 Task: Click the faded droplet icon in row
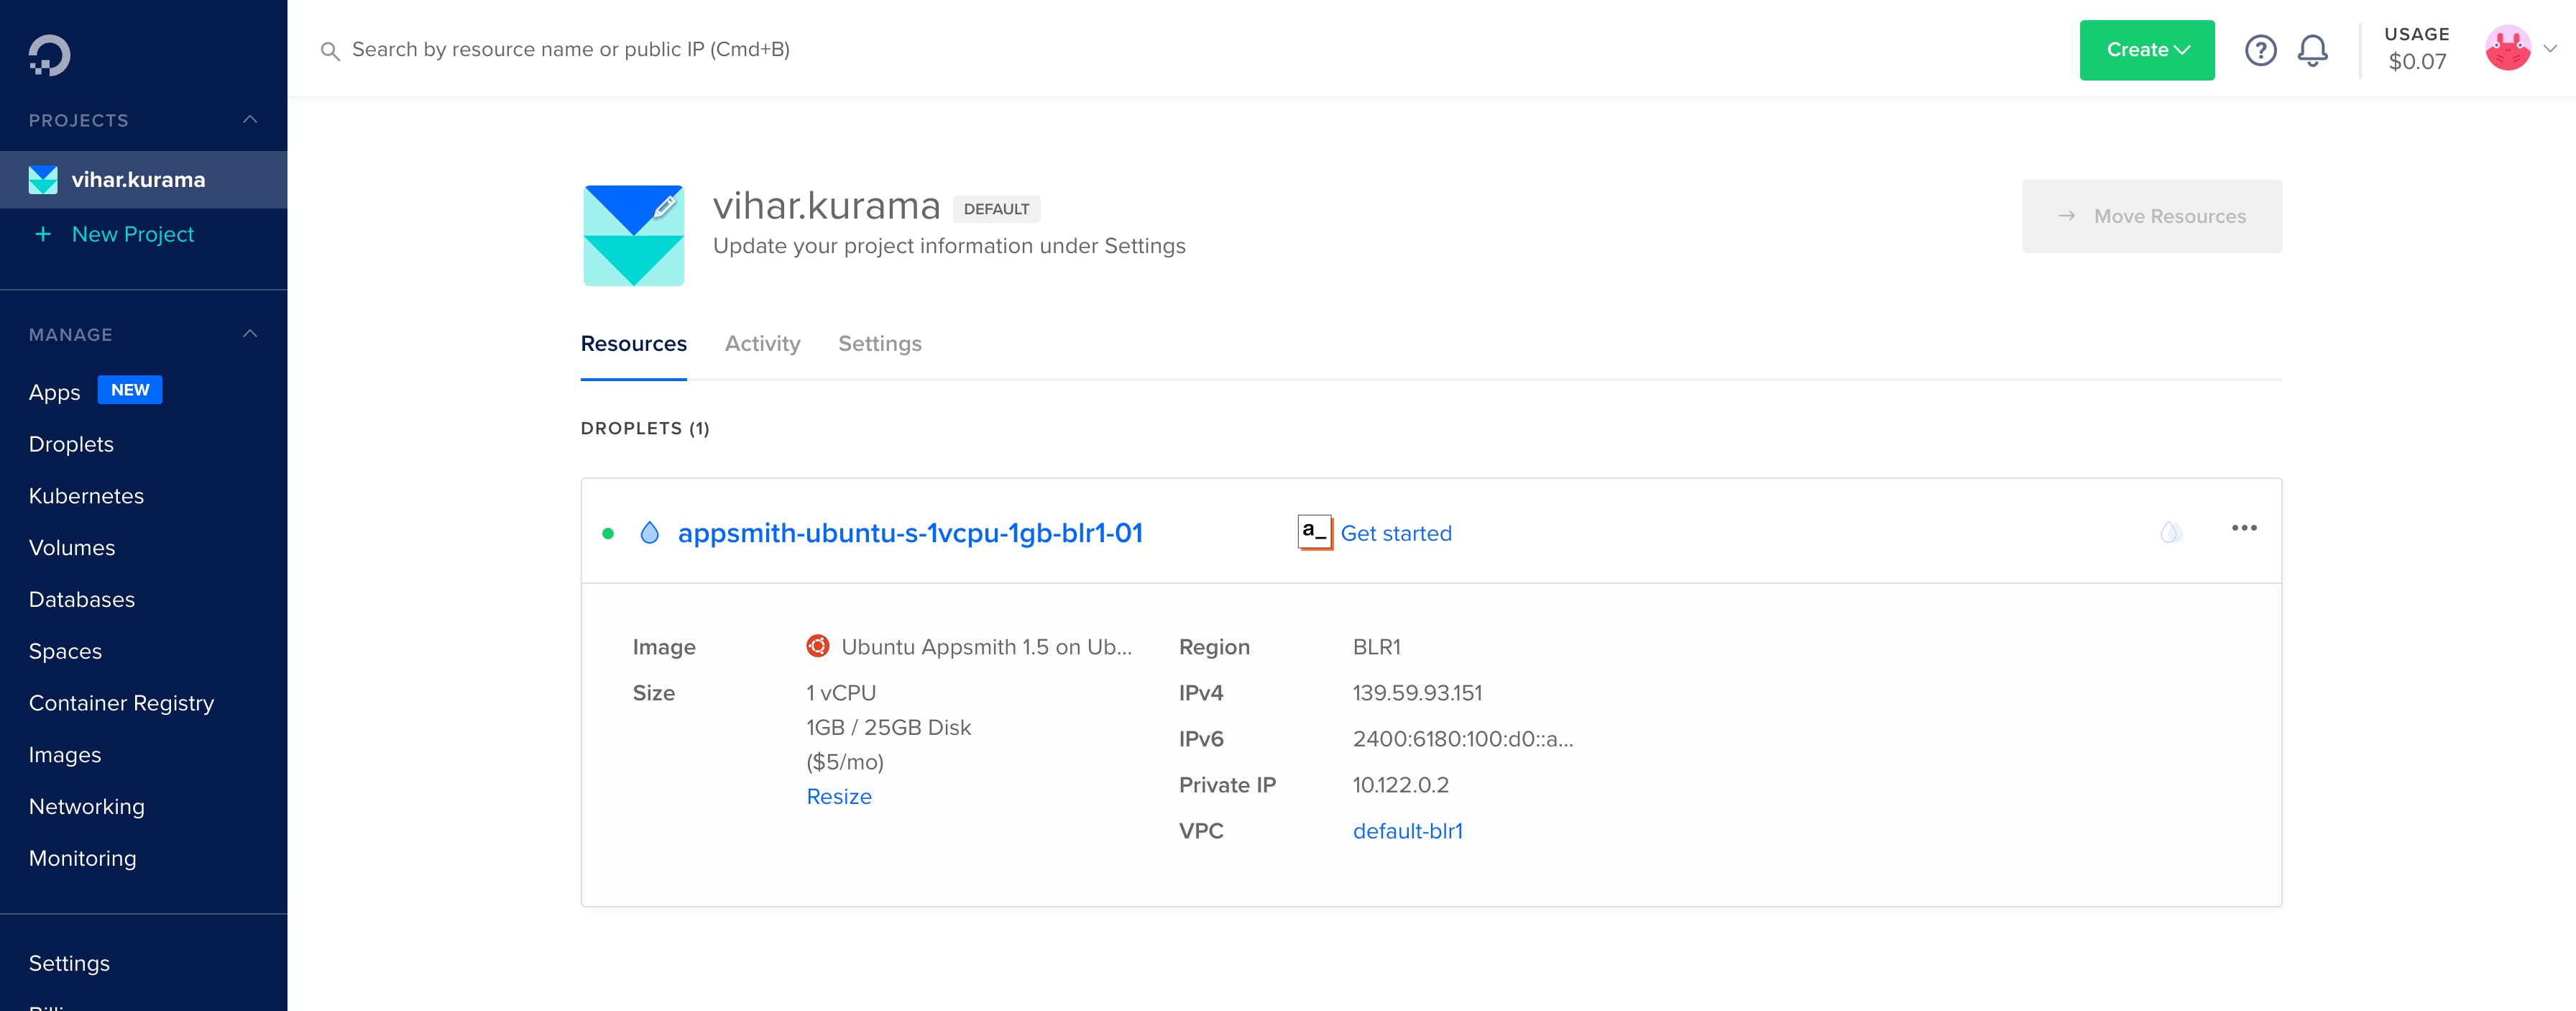[x=2170, y=532]
